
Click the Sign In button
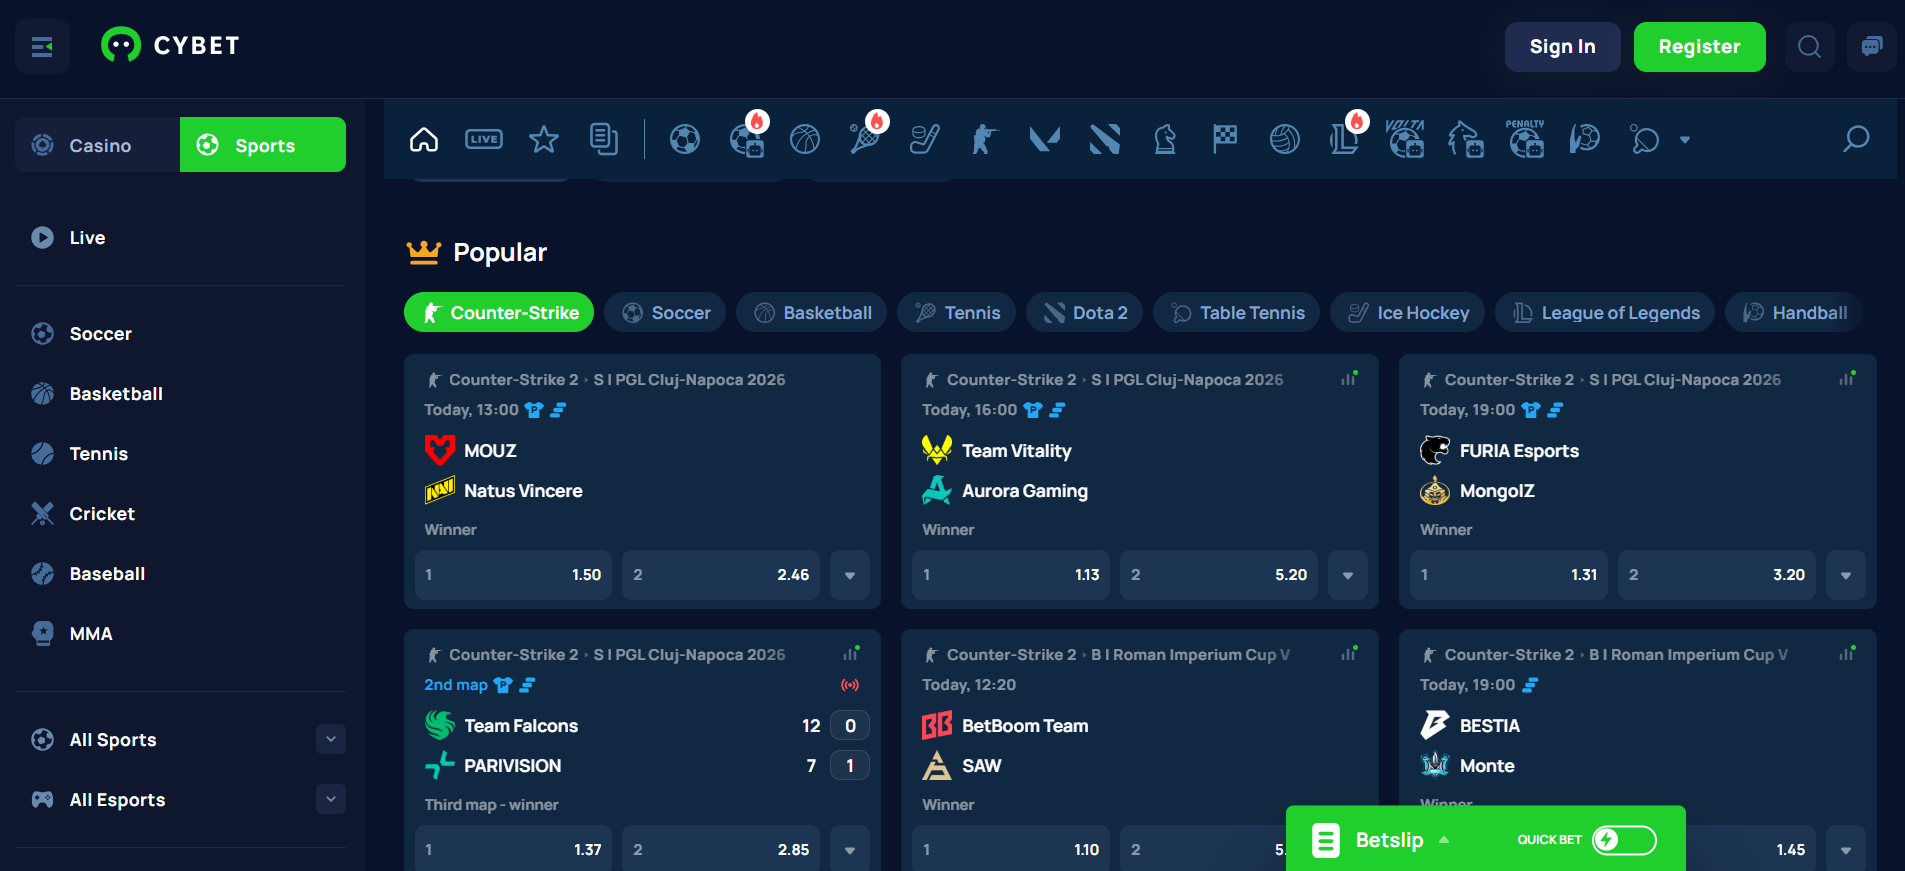point(1562,47)
